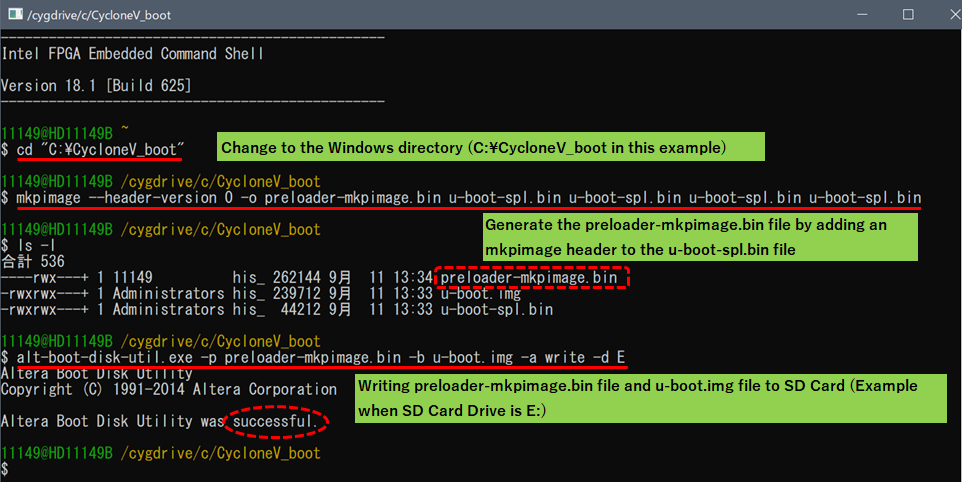Image resolution: width=962 pixels, height=482 pixels.
Task: Click the final empty '$' prompt
Action: (x=5, y=470)
